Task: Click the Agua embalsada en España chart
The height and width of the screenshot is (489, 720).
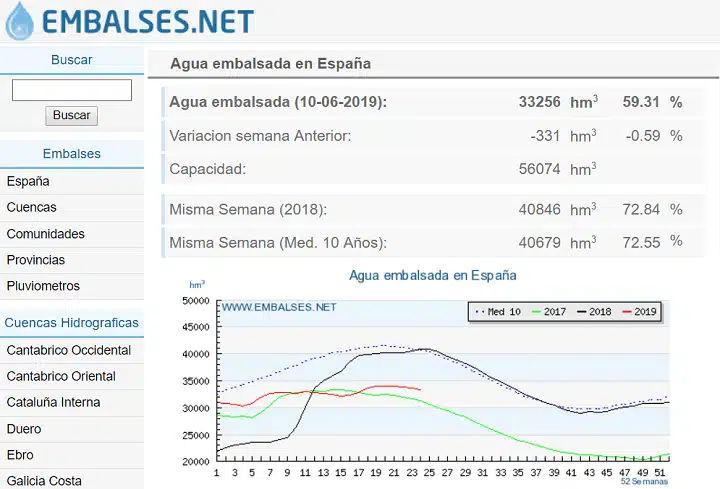Action: pos(432,380)
